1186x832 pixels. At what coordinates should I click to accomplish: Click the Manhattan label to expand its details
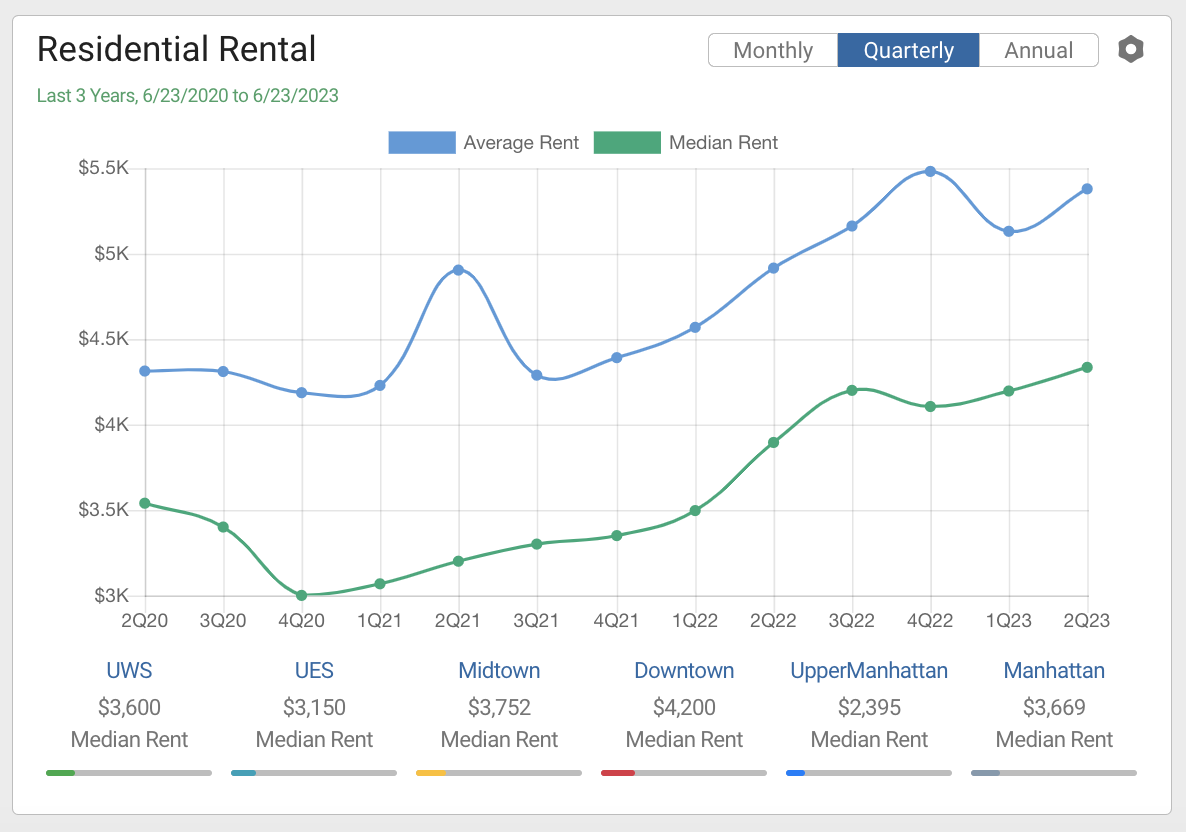(x=1054, y=670)
